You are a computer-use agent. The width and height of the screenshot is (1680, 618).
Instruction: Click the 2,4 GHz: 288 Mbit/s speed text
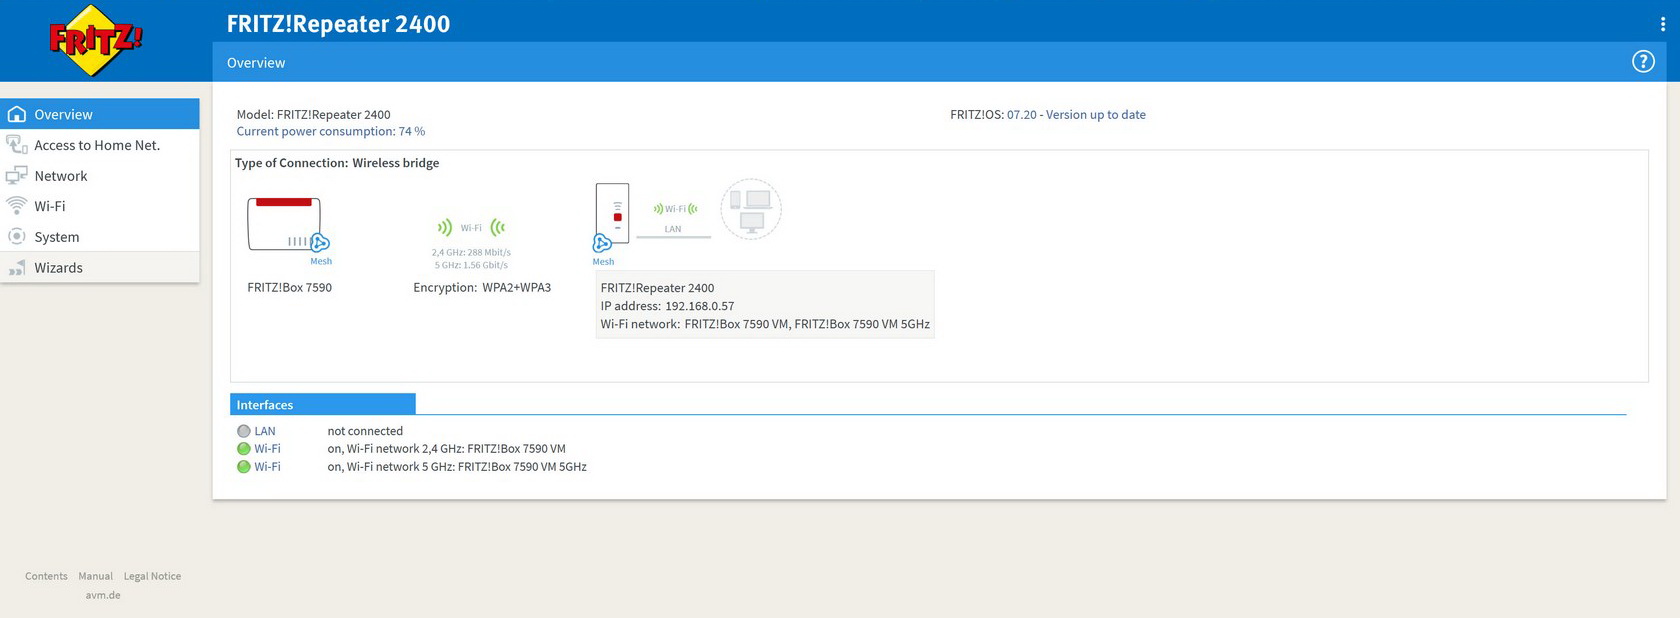click(x=471, y=253)
